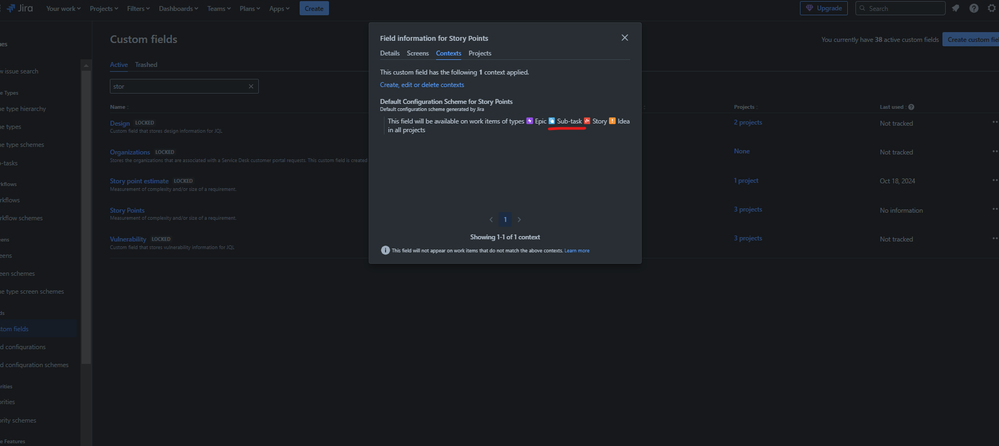The image size is (999, 446).
Task: Click the Story issue type icon
Action: click(x=587, y=121)
